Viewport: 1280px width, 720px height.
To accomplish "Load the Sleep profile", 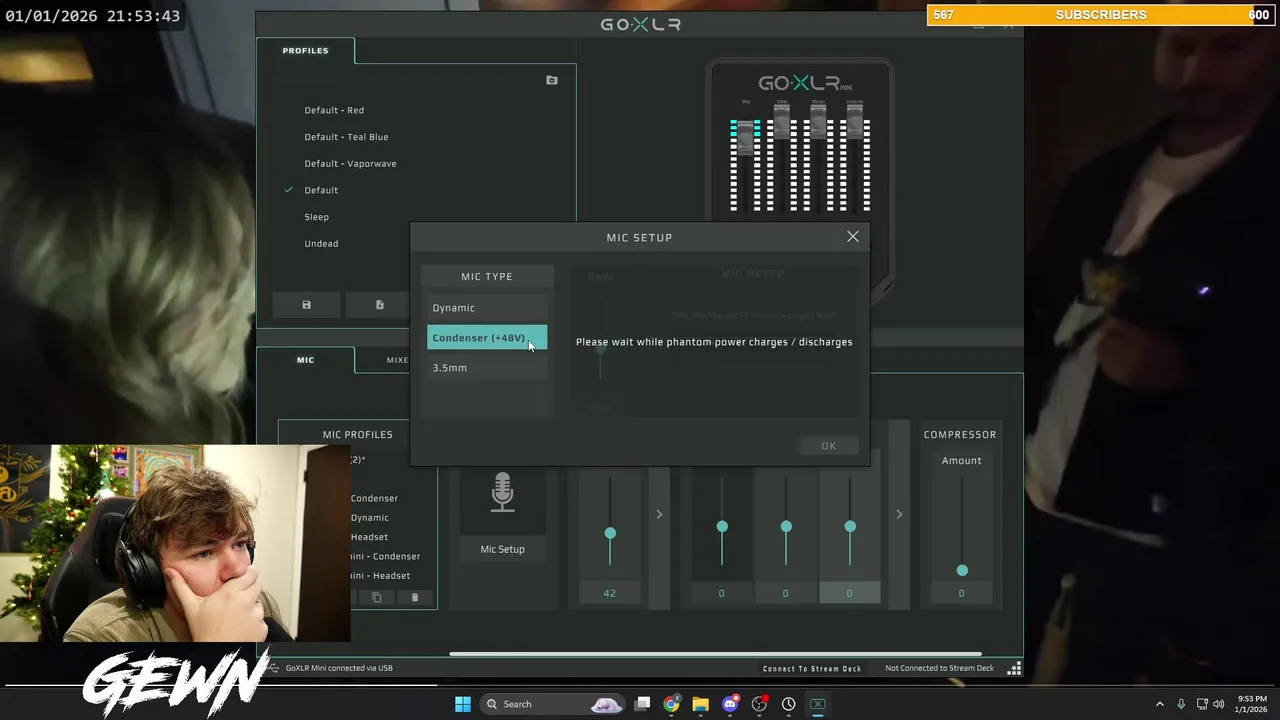I will pyautogui.click(x=316, y=217).
